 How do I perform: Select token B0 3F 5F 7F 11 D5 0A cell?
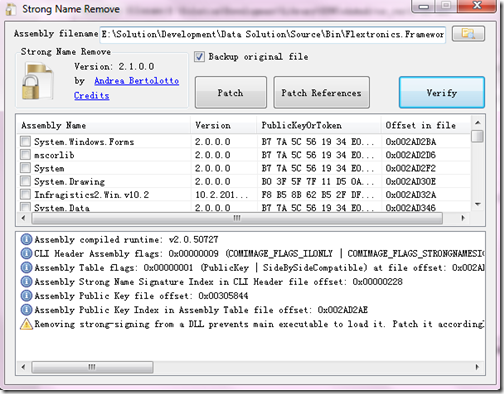click(317, 181)
